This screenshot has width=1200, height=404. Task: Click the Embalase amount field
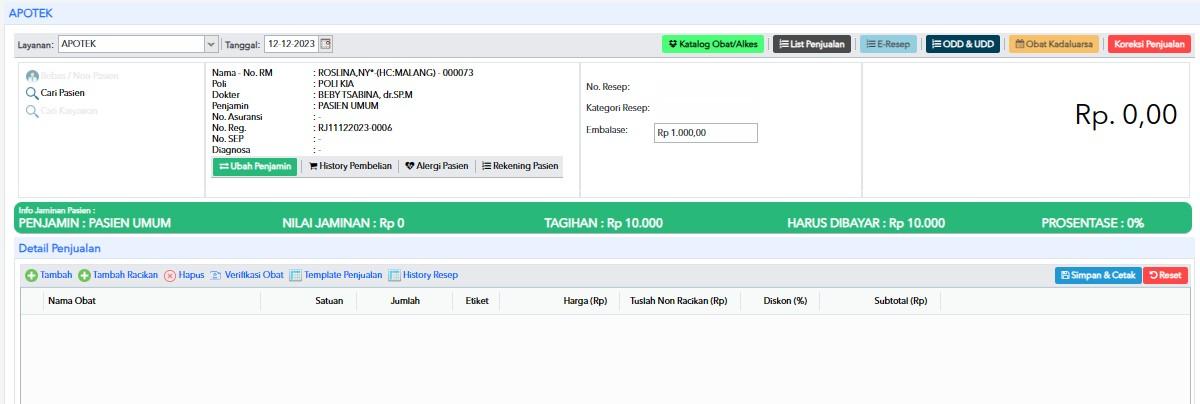click(x=705, y=133)
